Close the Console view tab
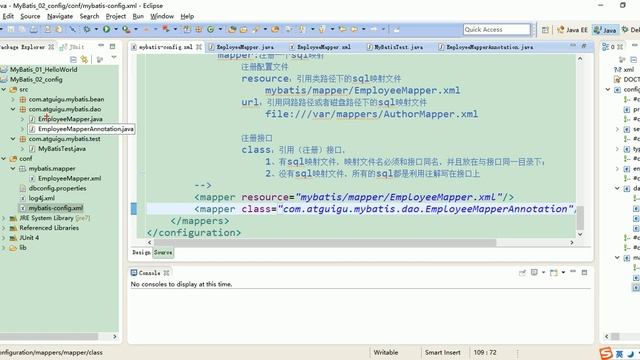This screenshot has width=640, height=360. click(166, 273)
